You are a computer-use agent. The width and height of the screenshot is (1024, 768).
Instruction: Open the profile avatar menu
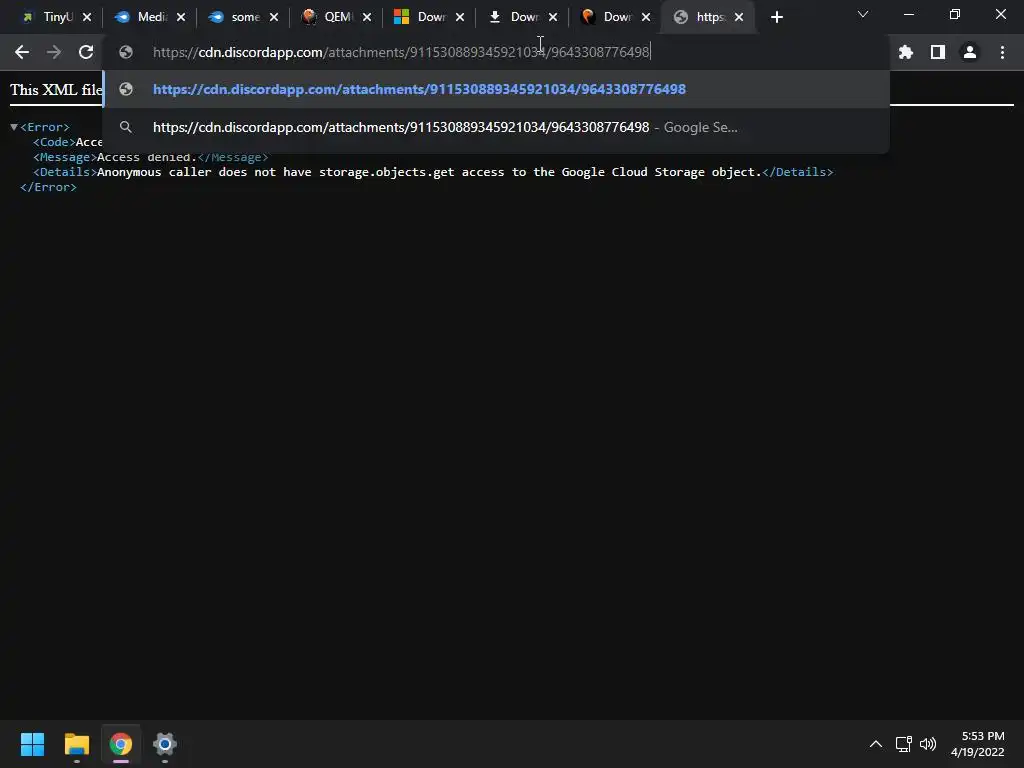[x=970, y=52]
